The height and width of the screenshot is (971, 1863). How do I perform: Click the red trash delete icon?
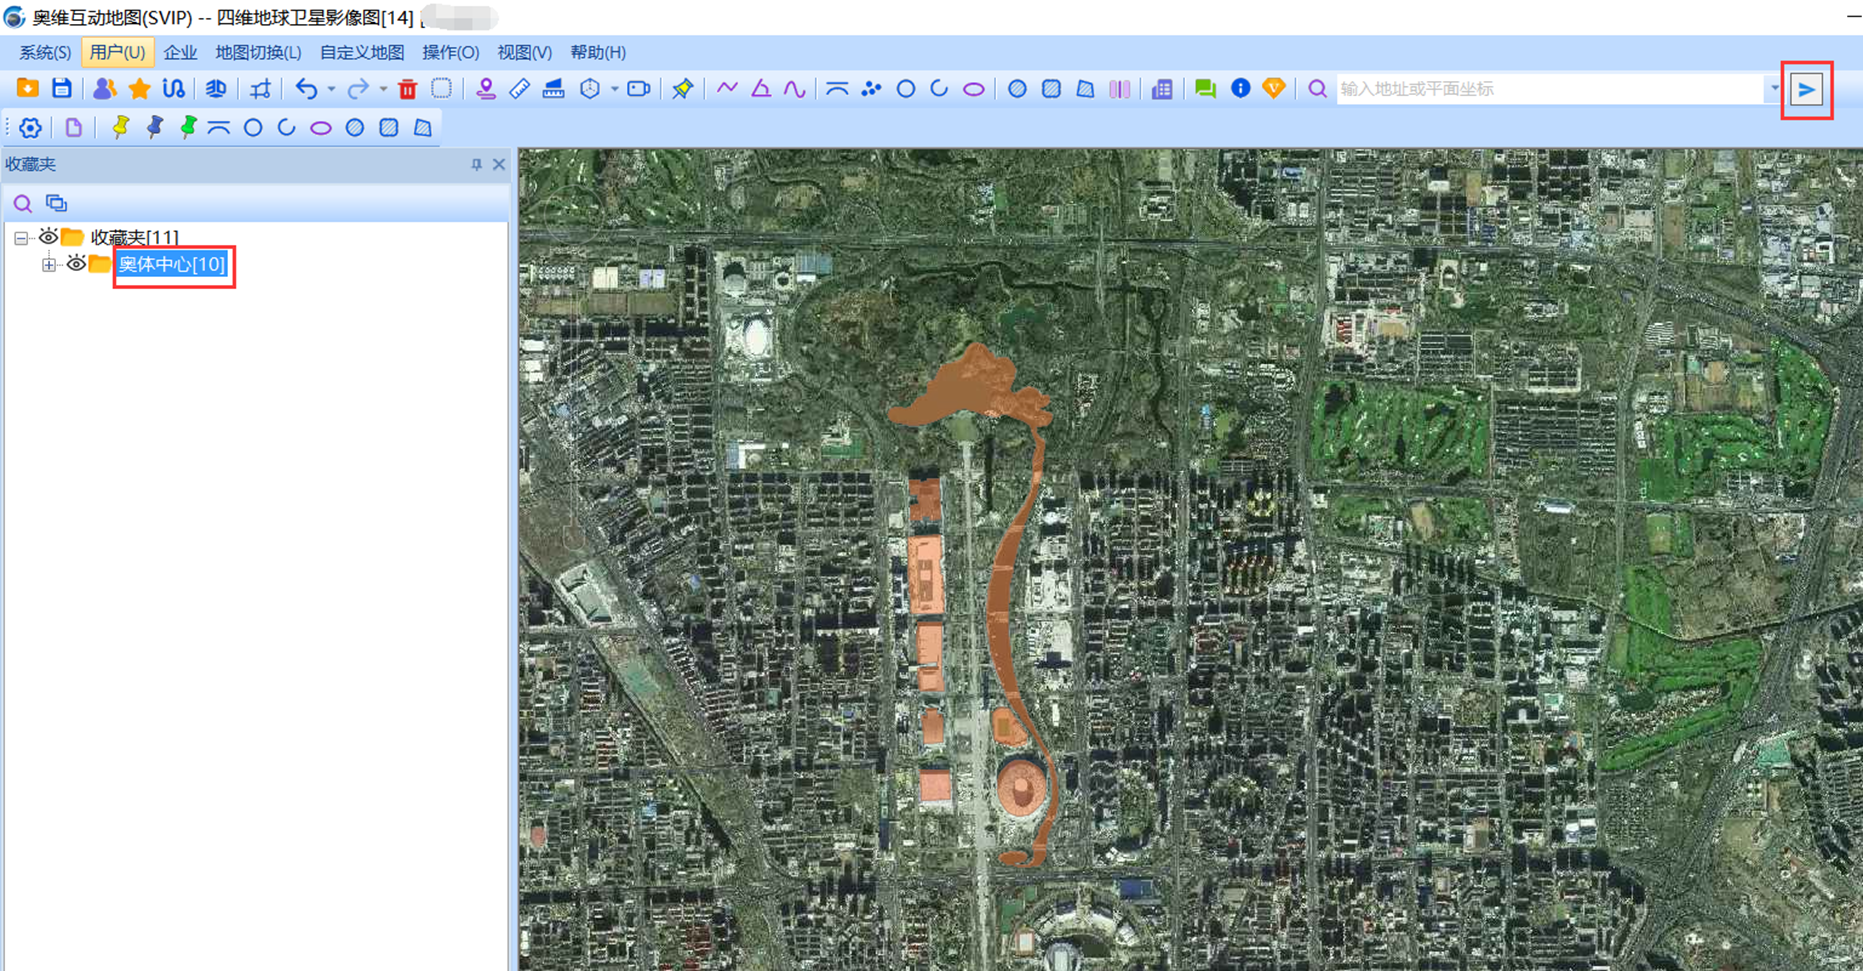(x=407, y=89)
